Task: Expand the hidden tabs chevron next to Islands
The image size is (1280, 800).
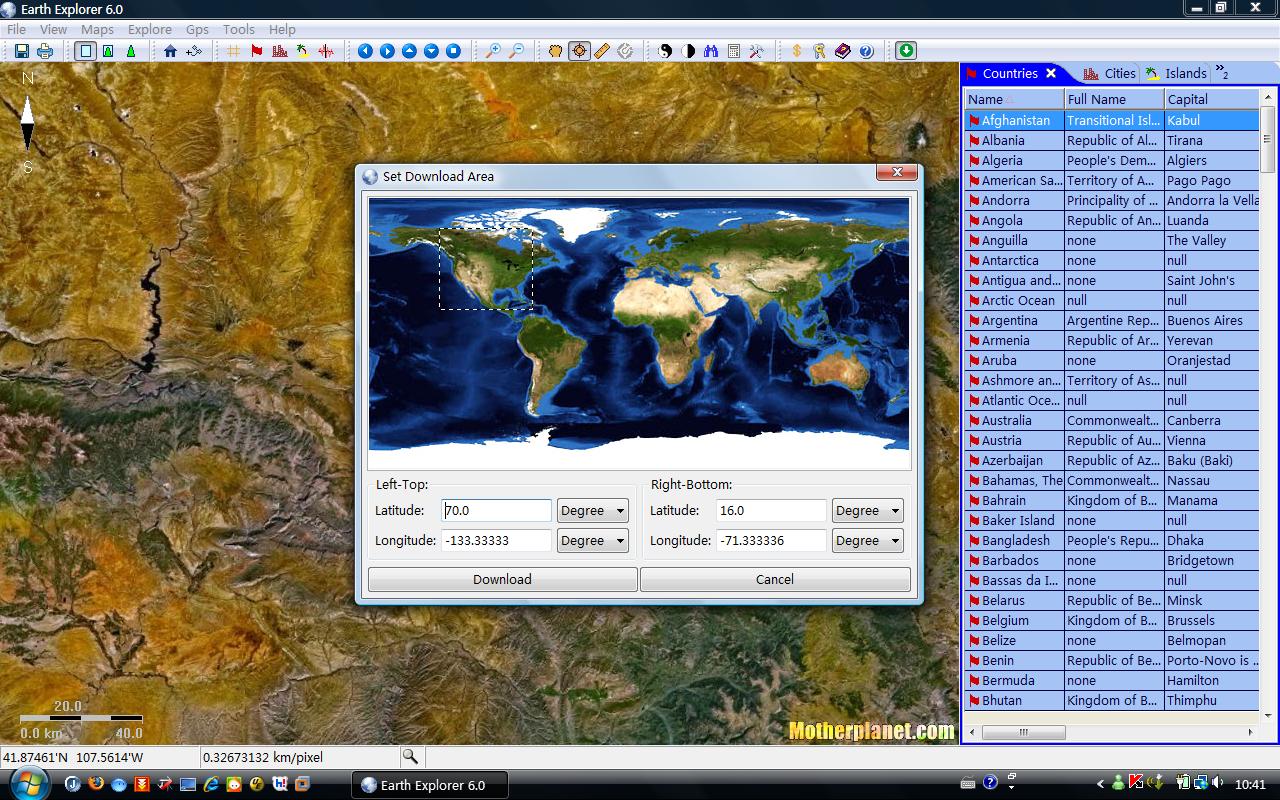Action: pyautogui.click(x=1221, y=72)
